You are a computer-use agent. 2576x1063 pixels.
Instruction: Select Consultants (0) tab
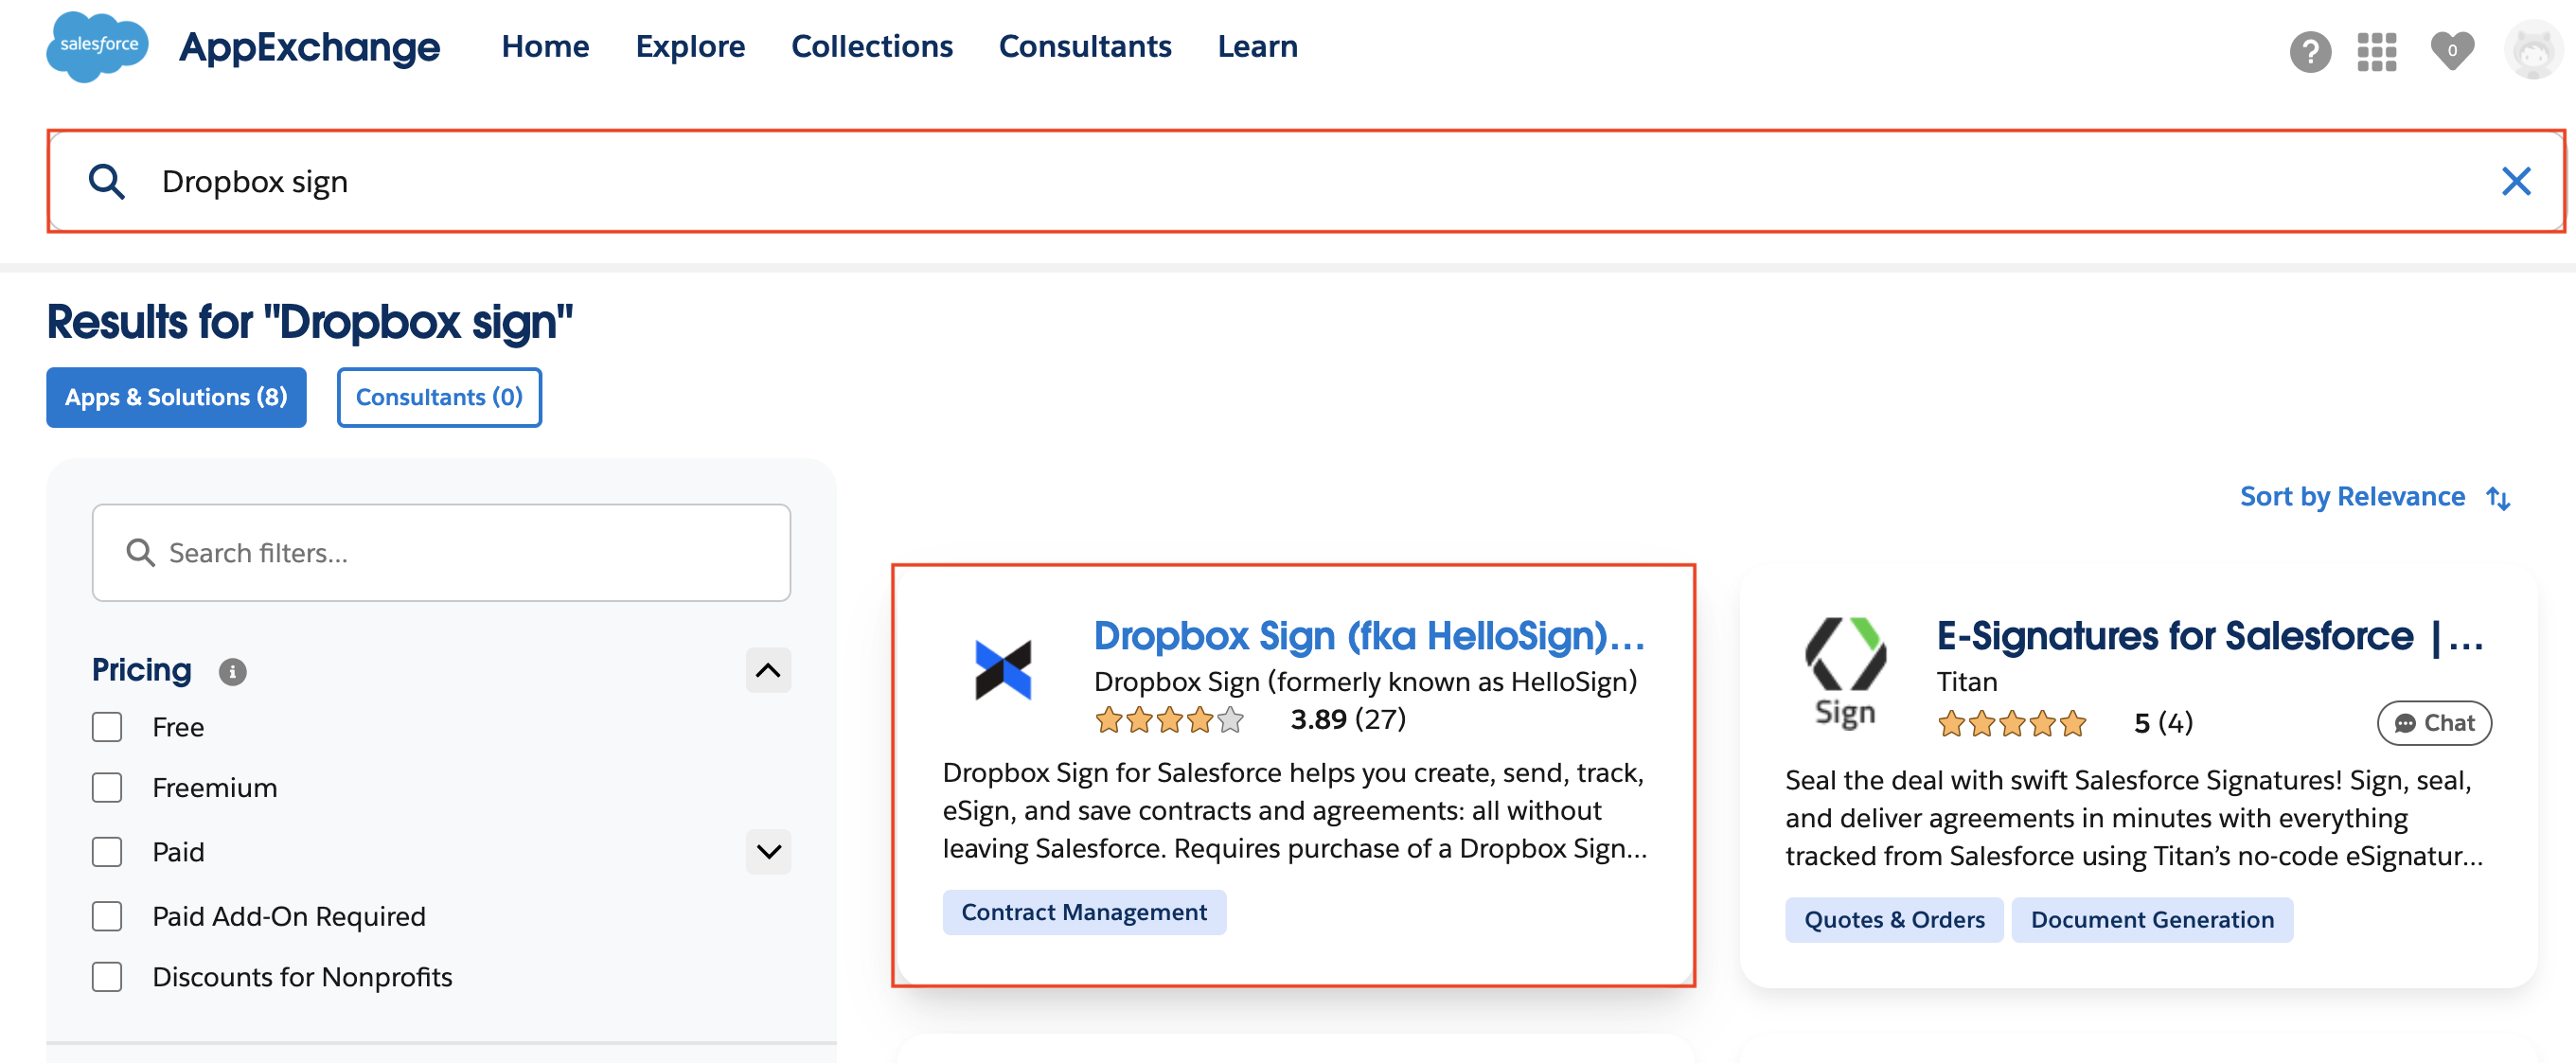[x=439, y=398]
